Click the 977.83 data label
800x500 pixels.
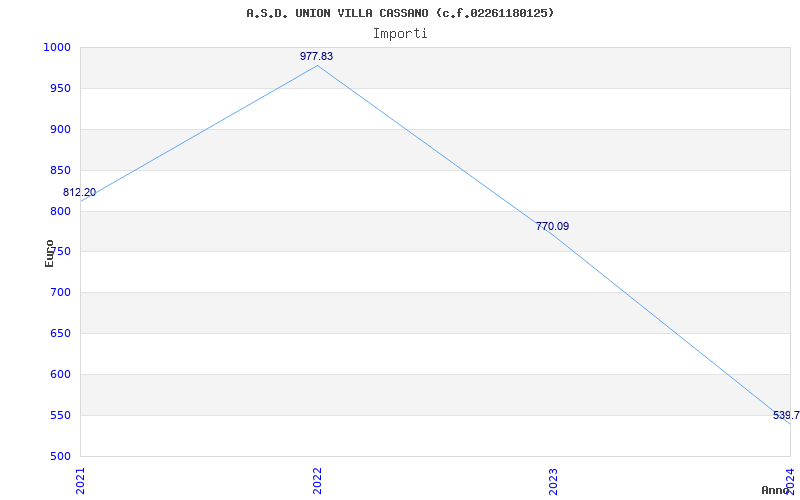(316, 56)
